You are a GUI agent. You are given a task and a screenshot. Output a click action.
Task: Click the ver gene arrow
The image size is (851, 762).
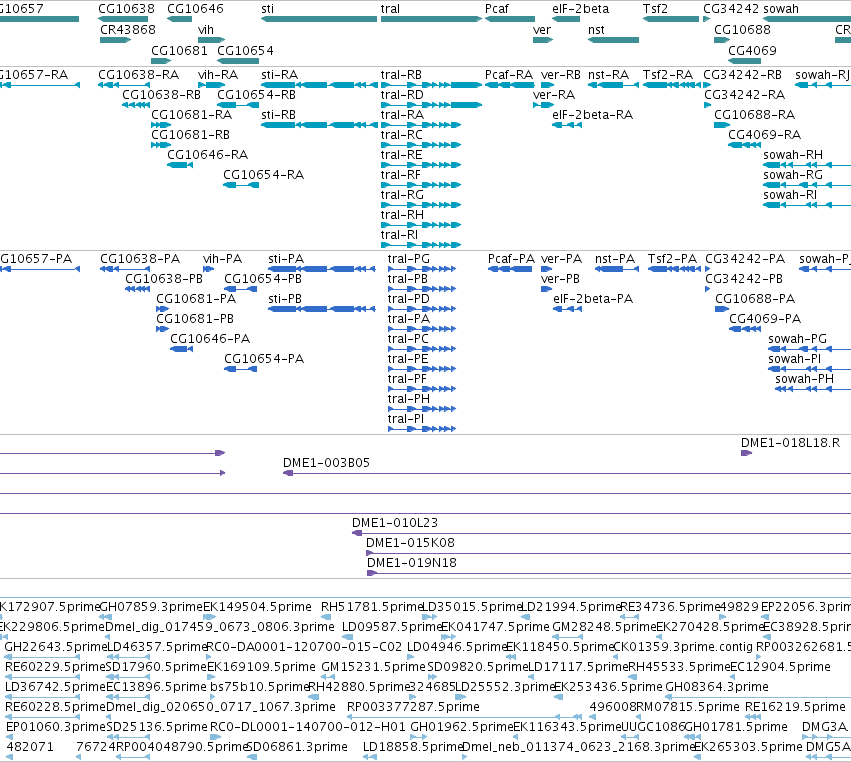coord(543,40)
